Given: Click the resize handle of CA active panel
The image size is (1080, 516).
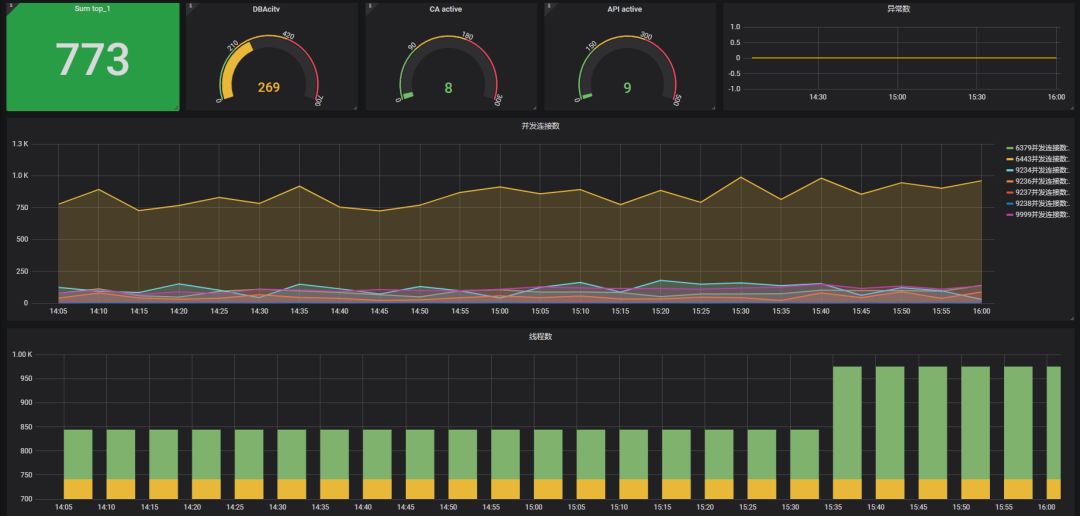Looking at the screenshot, I should (x=534, y=107).
